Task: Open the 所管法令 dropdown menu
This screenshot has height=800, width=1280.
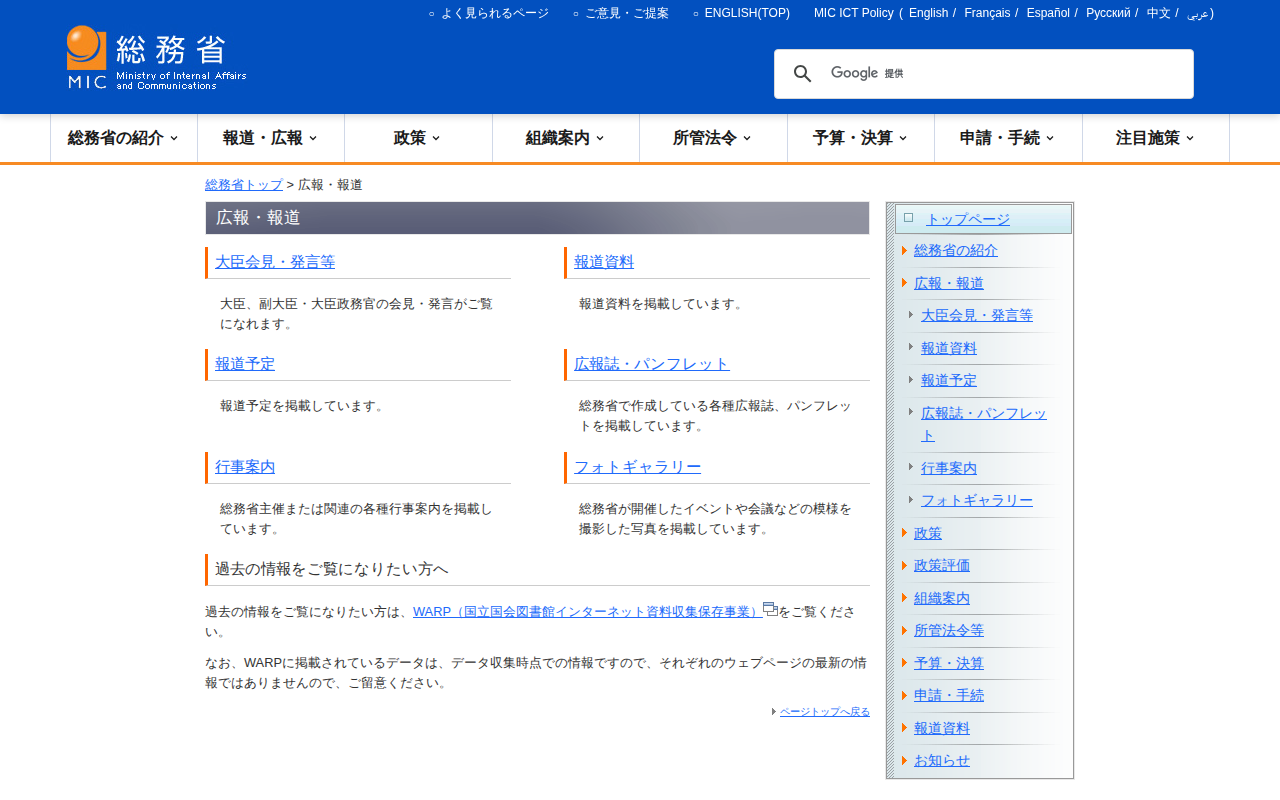Action: (x=712, y=138)
